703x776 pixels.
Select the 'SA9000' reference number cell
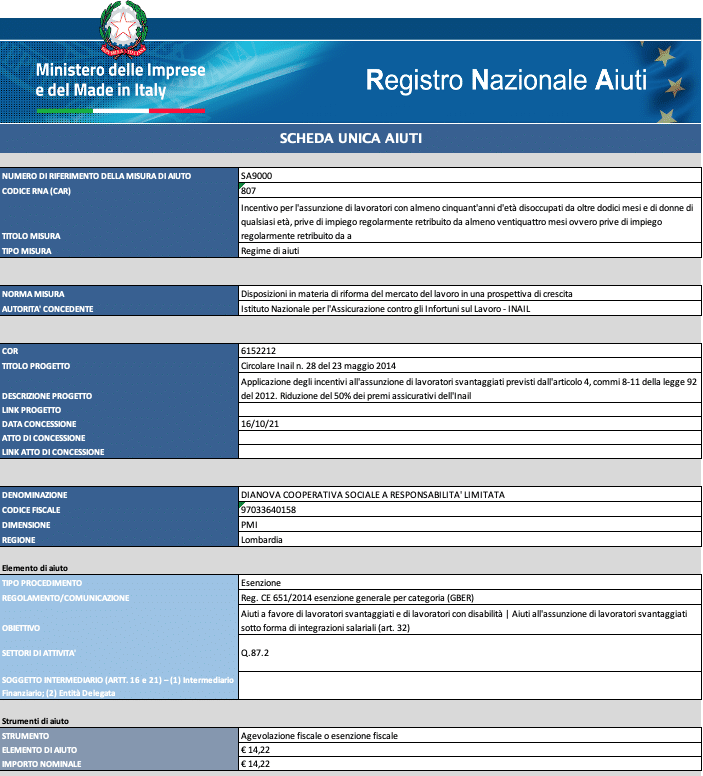[470, 175]
